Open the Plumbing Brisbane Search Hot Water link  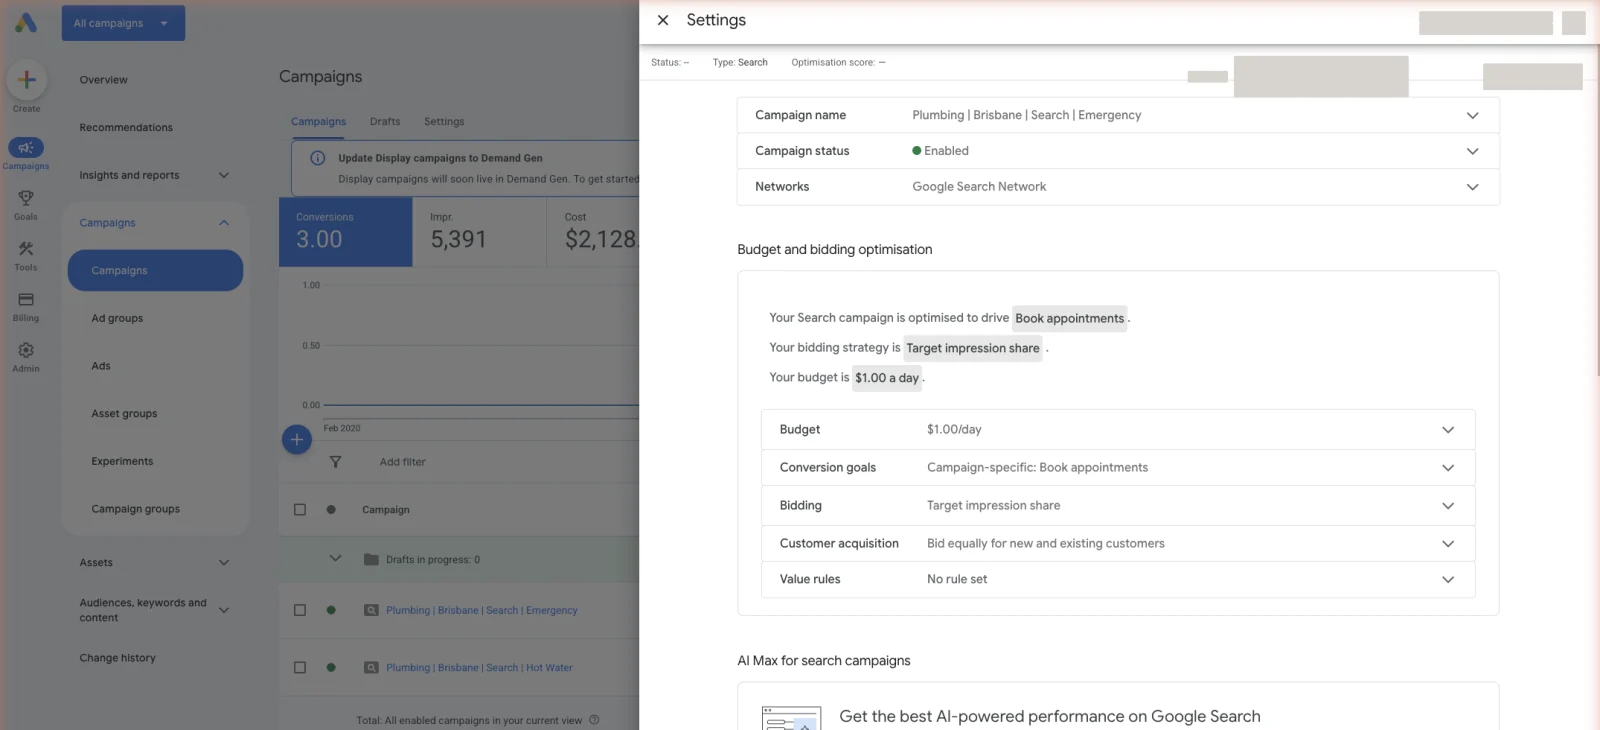click(x=480, y=667)
